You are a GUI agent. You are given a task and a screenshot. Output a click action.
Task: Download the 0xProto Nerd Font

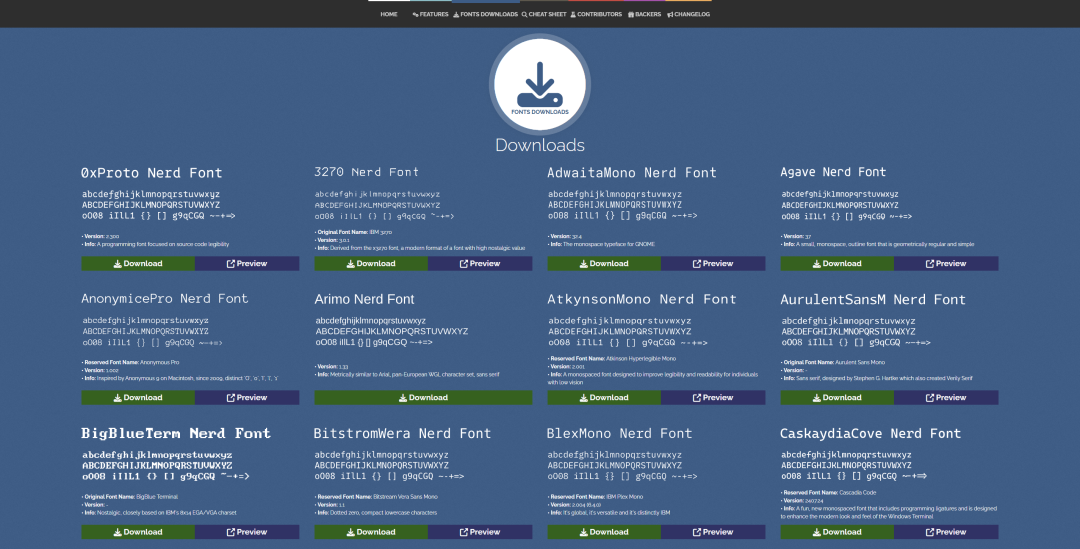(x=138, y=264)
